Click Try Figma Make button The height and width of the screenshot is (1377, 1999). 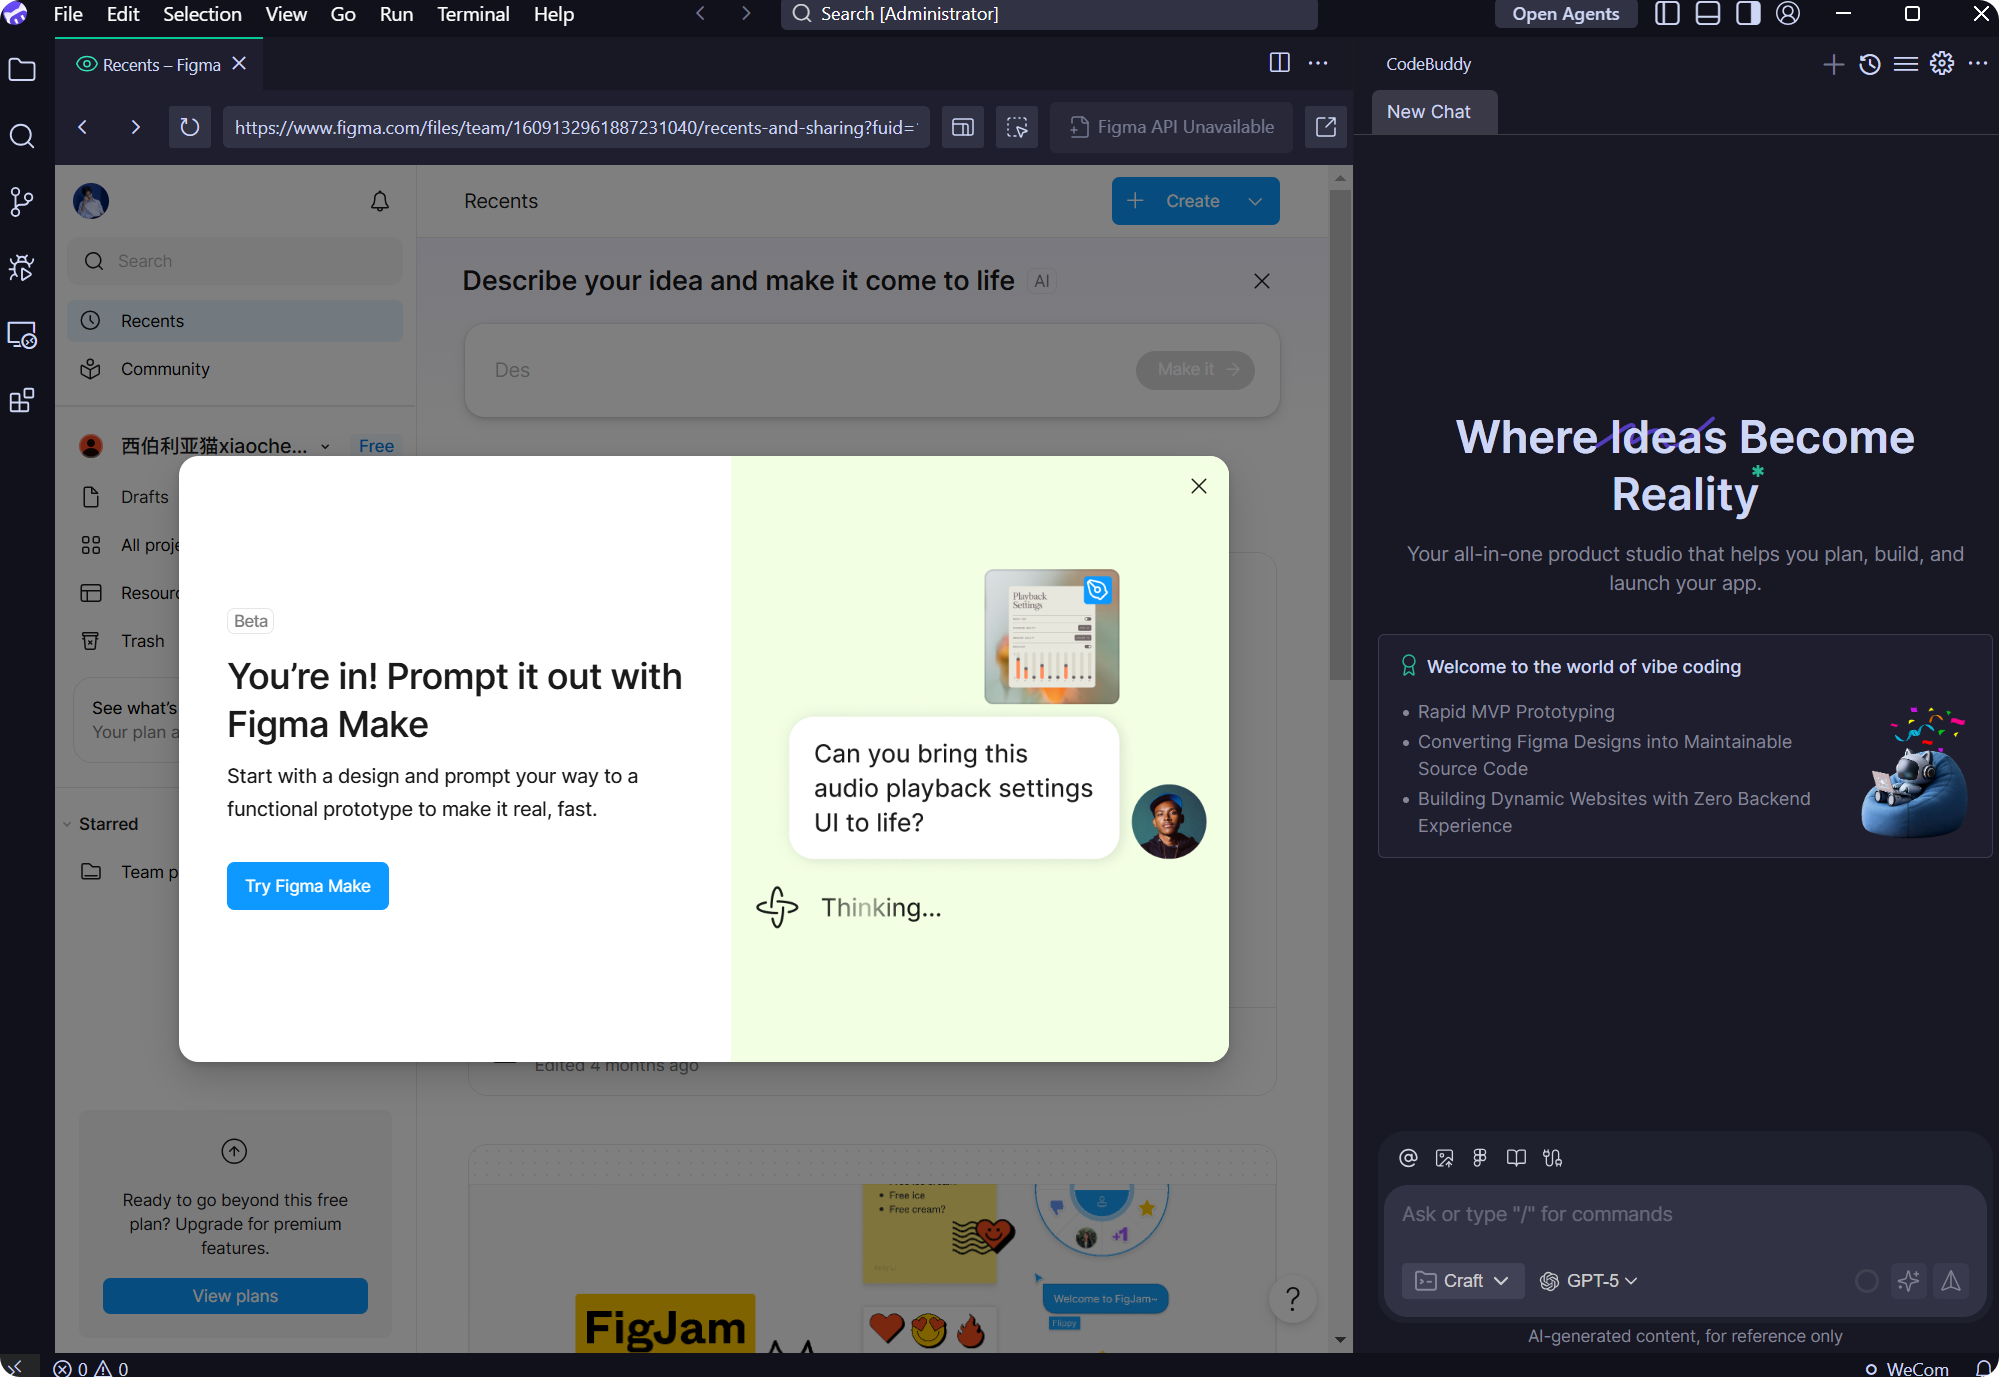(x=308, y=886)
